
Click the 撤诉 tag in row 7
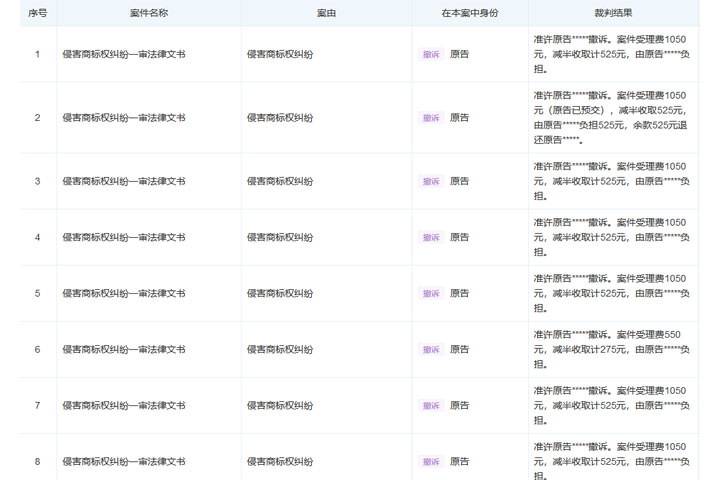[431, 405]
